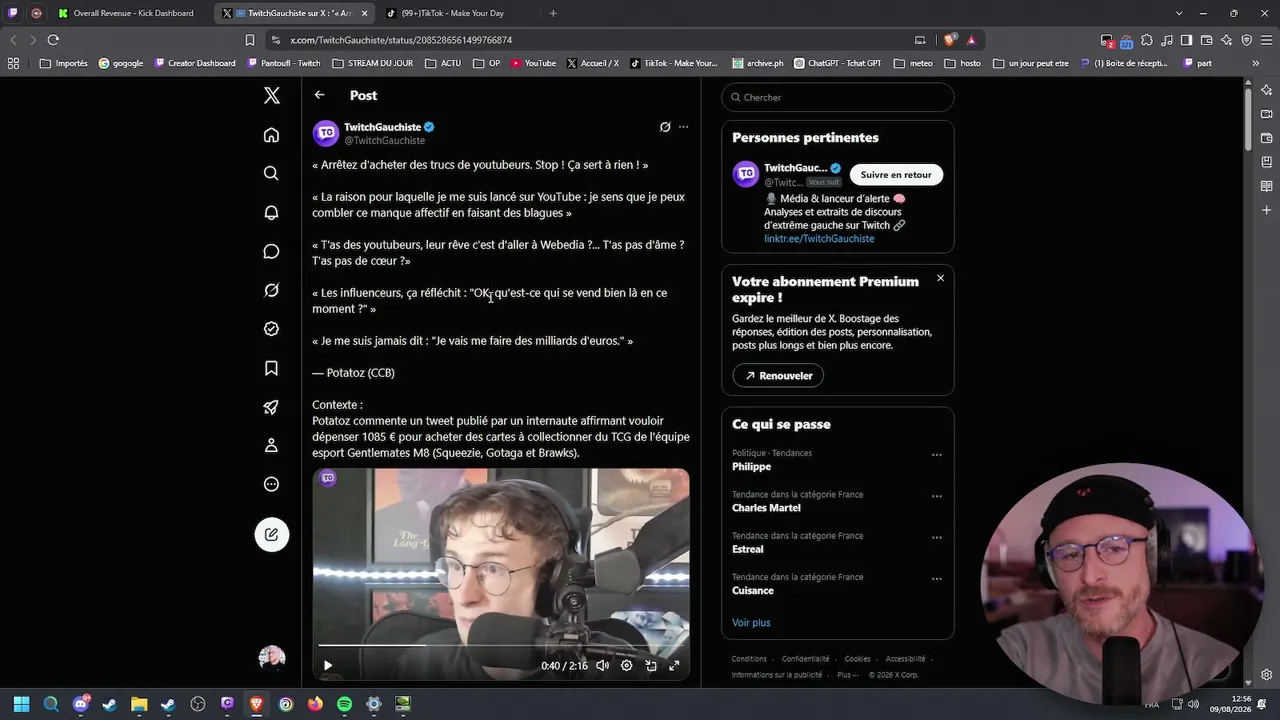Reload the current page

53,40
